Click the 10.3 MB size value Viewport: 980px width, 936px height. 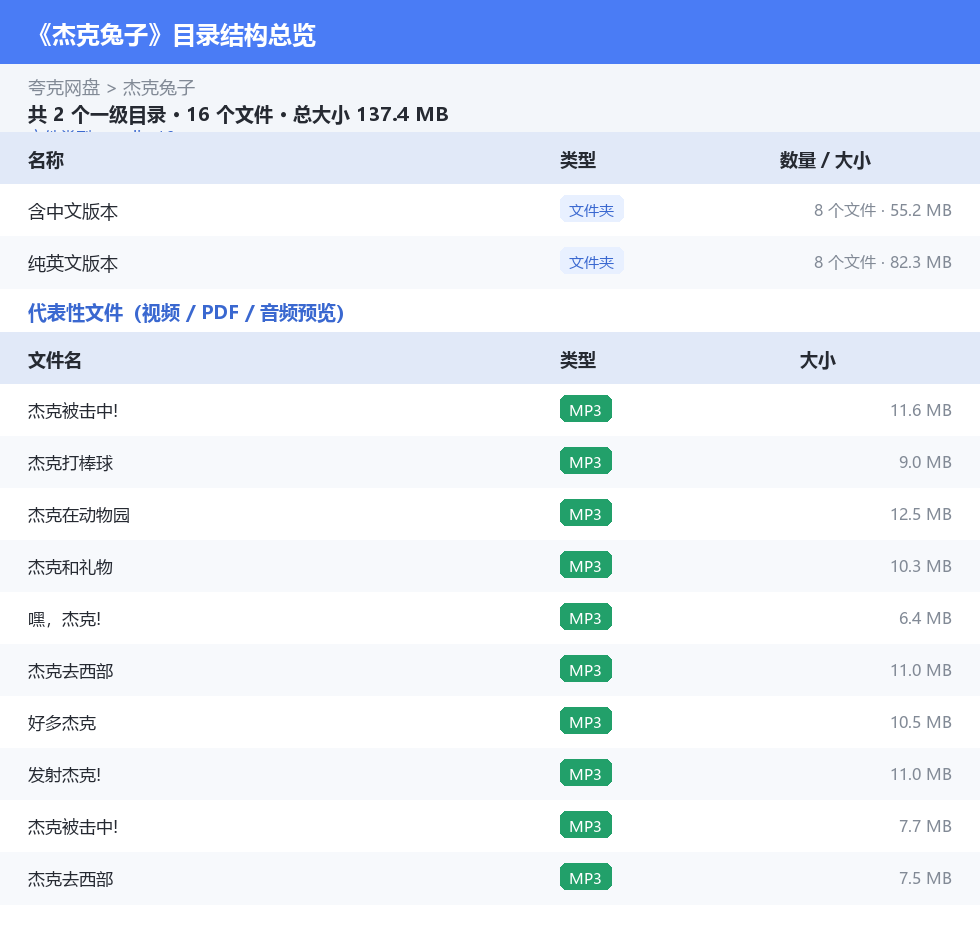coord(921,566)
